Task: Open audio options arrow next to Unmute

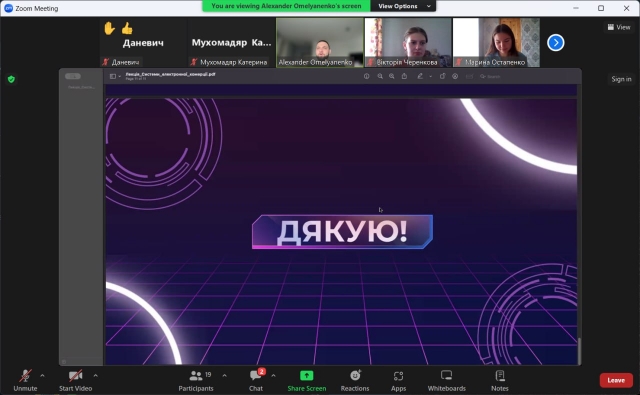Action: [x=42, y=375]
